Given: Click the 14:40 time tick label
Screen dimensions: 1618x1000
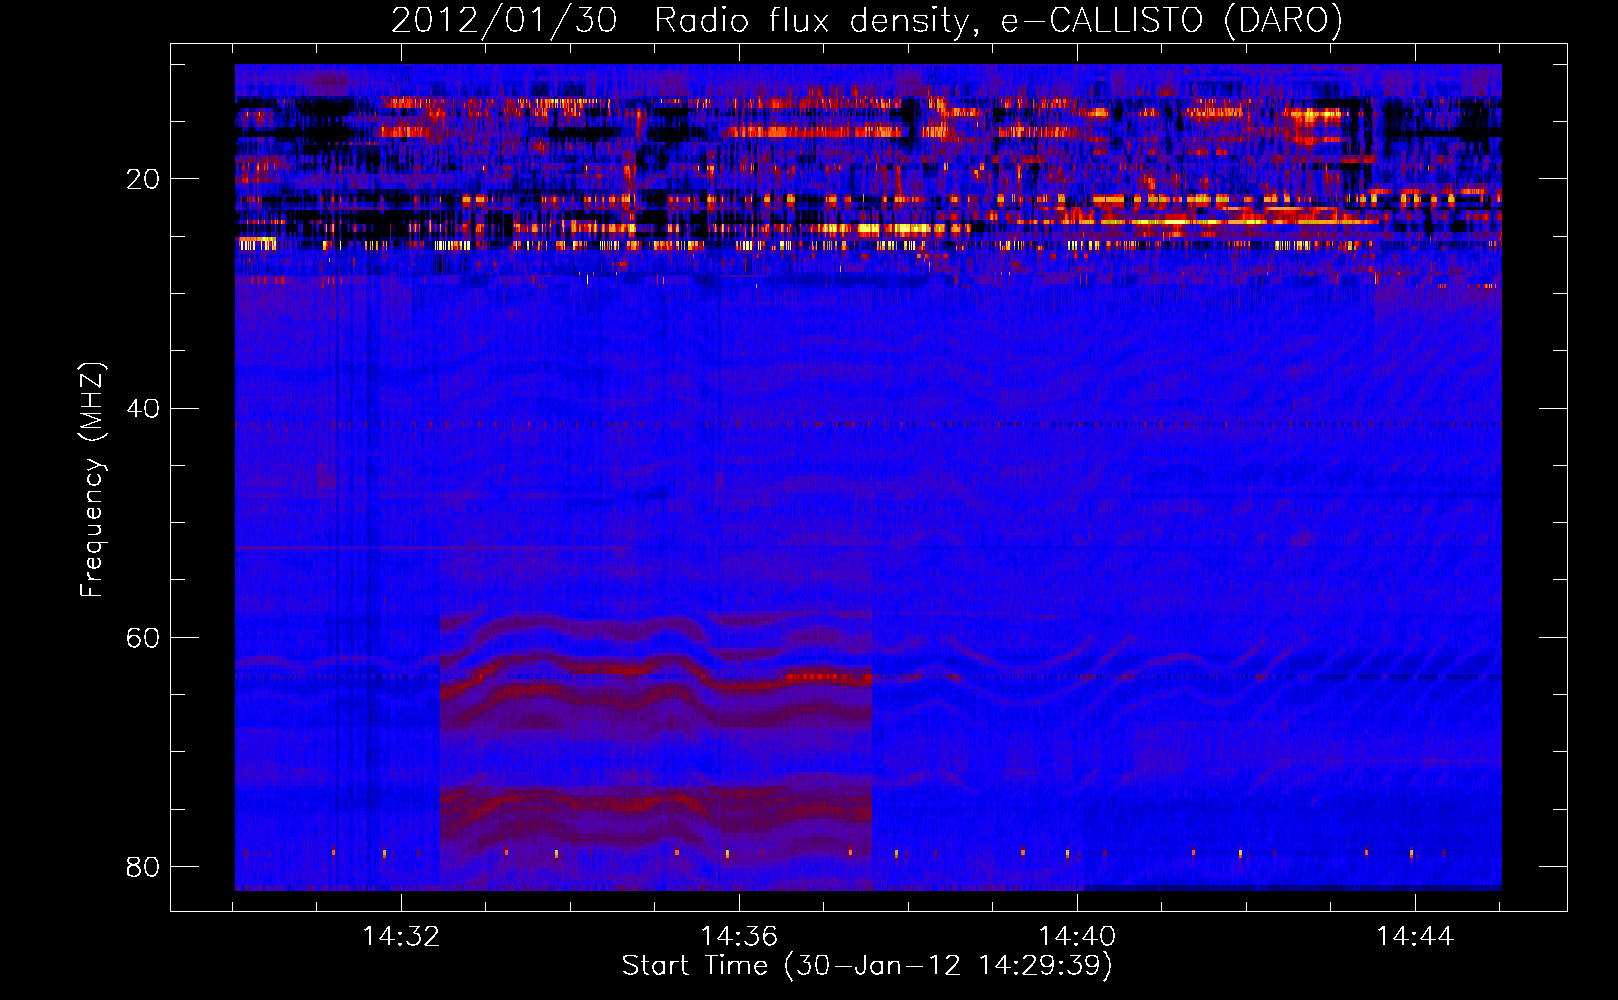Looking at the screenshot, I should pyautogui.click(x=1077, y=937).
